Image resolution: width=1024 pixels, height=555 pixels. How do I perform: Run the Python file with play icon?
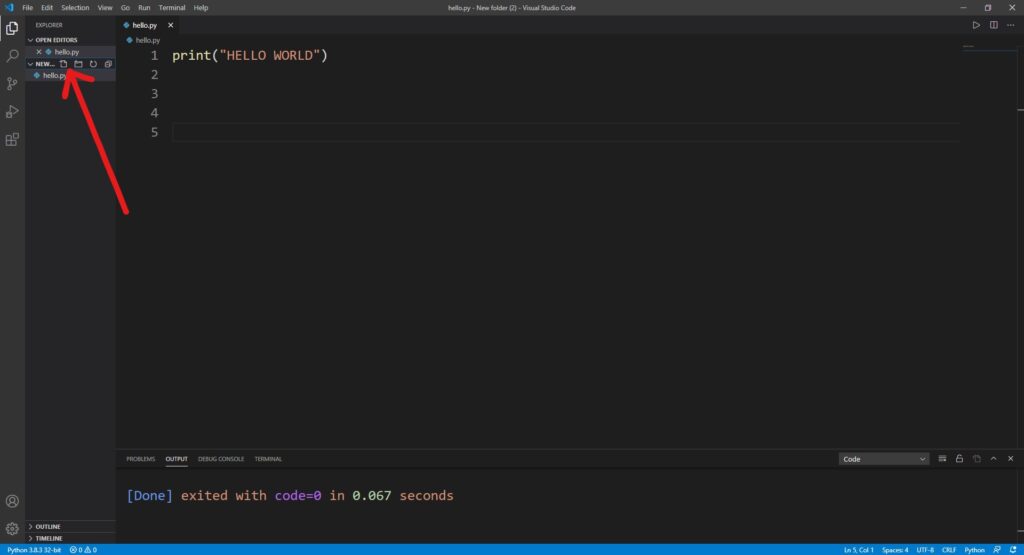point(976,25)
